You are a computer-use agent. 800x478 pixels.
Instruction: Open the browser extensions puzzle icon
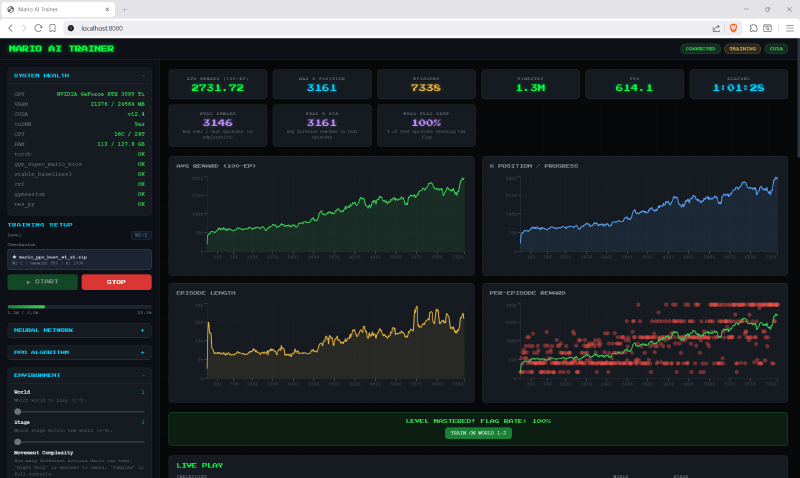pyautogui.click(x=752, y=28)
